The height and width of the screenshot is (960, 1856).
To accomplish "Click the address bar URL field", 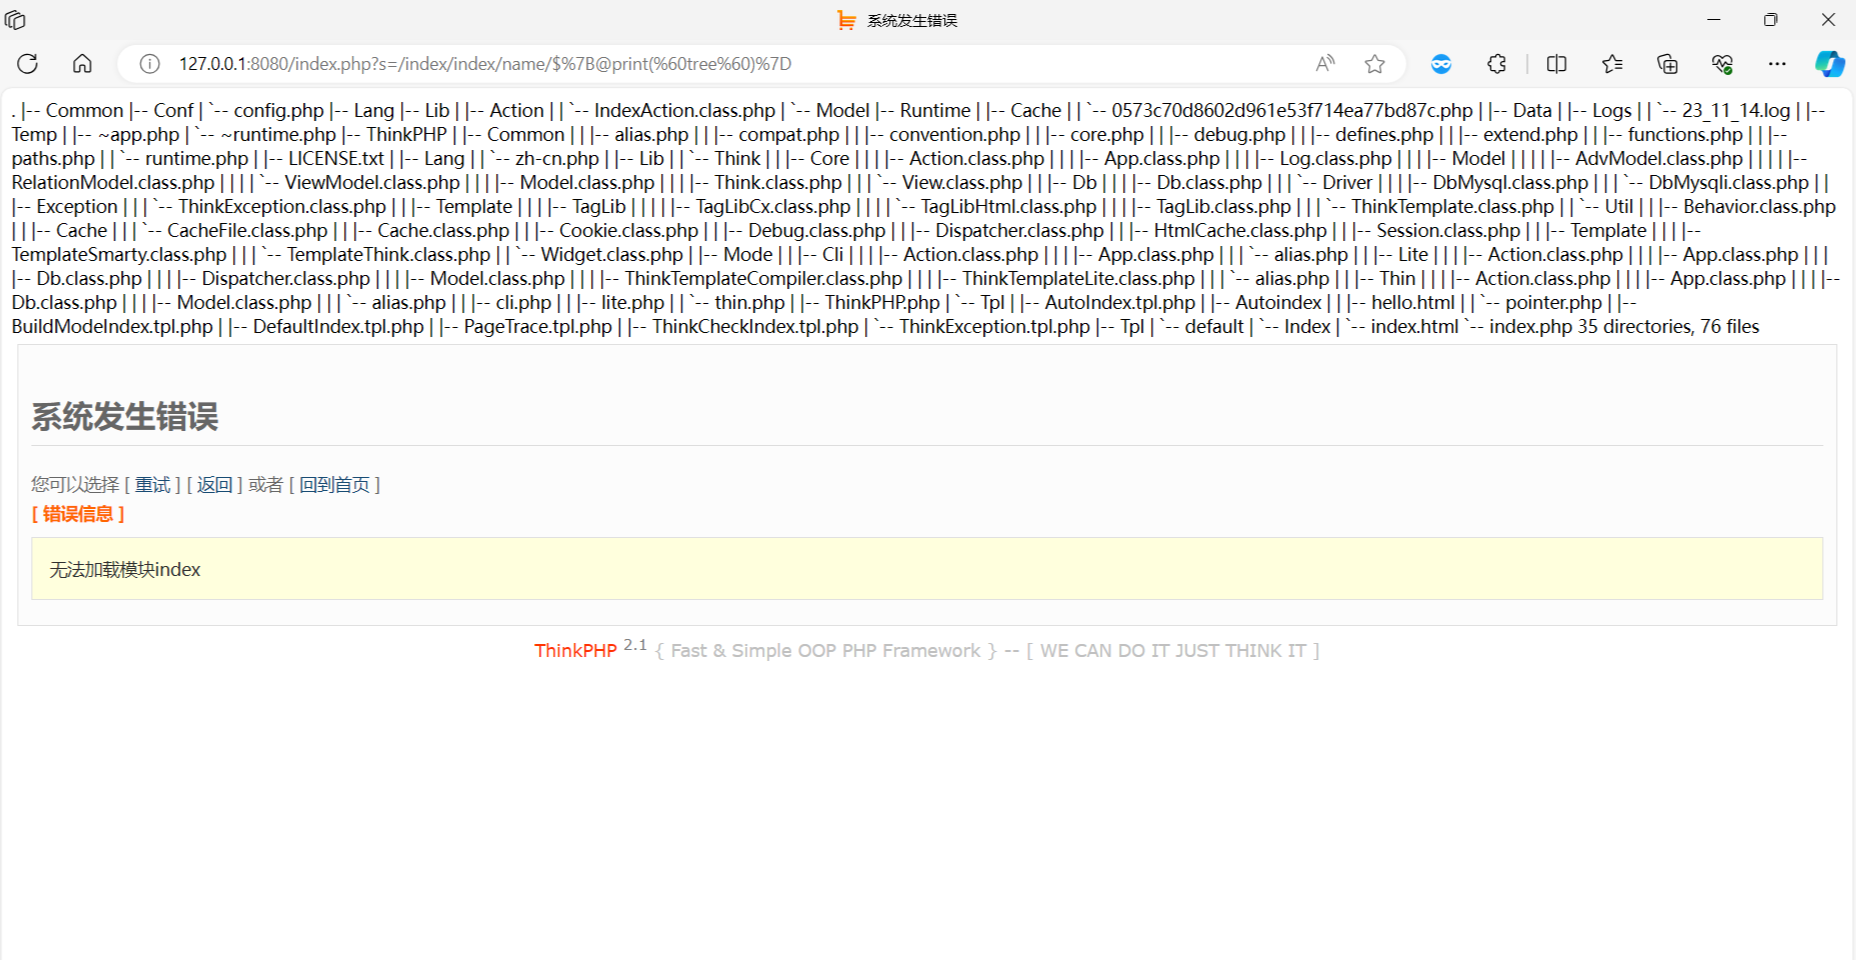I will click(x=700, y=64).
